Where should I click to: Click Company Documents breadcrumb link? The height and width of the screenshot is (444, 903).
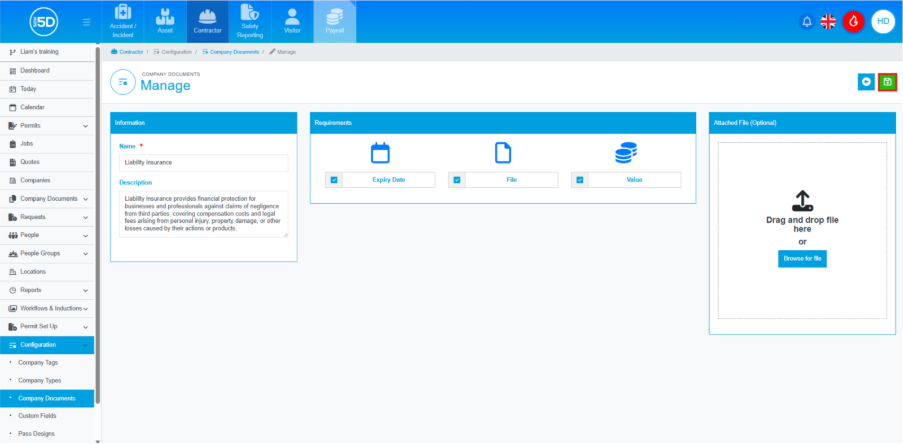tap(232, 50)
